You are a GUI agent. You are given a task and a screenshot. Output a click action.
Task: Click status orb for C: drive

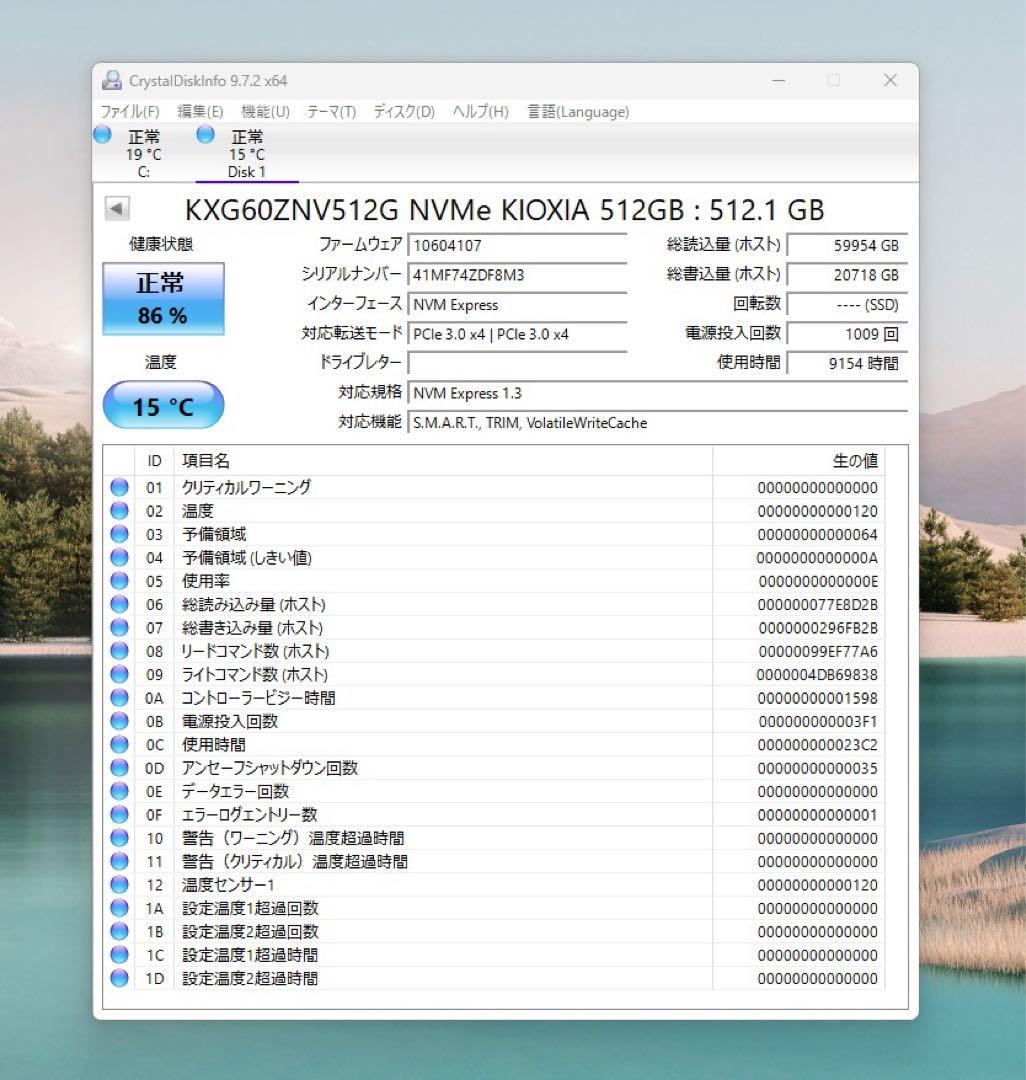[x=103, y=134]
